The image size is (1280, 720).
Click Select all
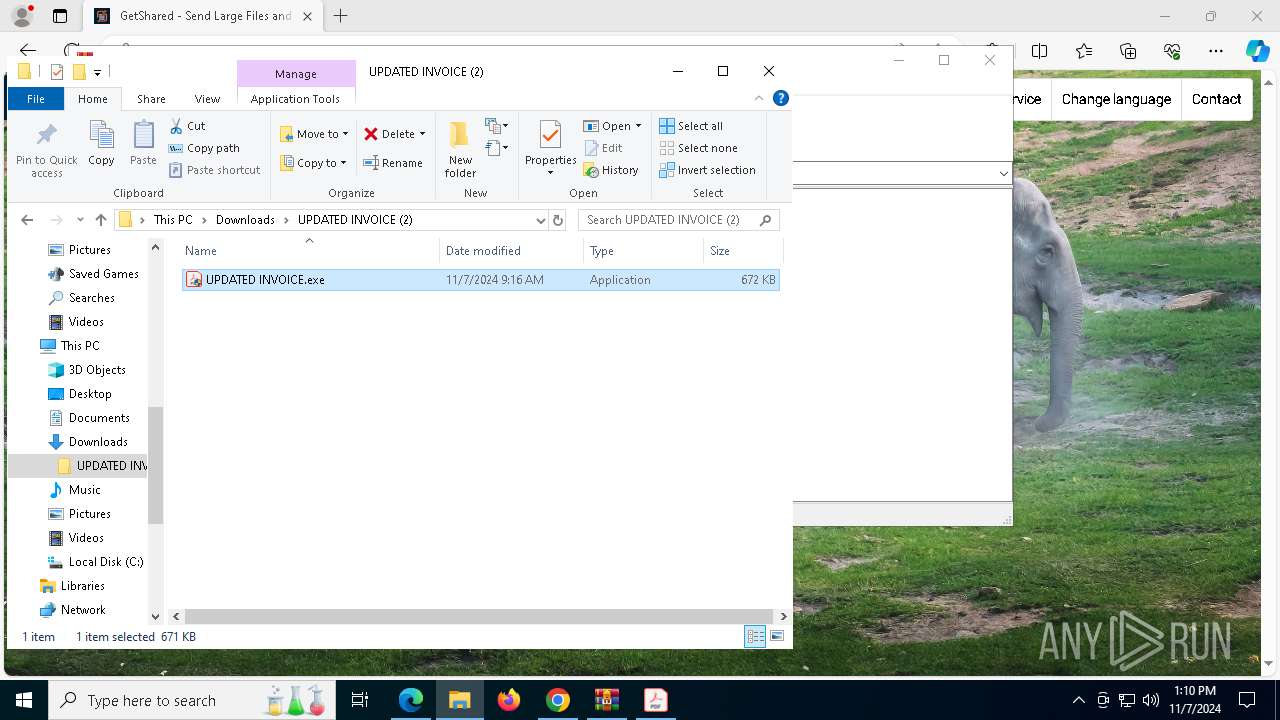click(690, 126)
